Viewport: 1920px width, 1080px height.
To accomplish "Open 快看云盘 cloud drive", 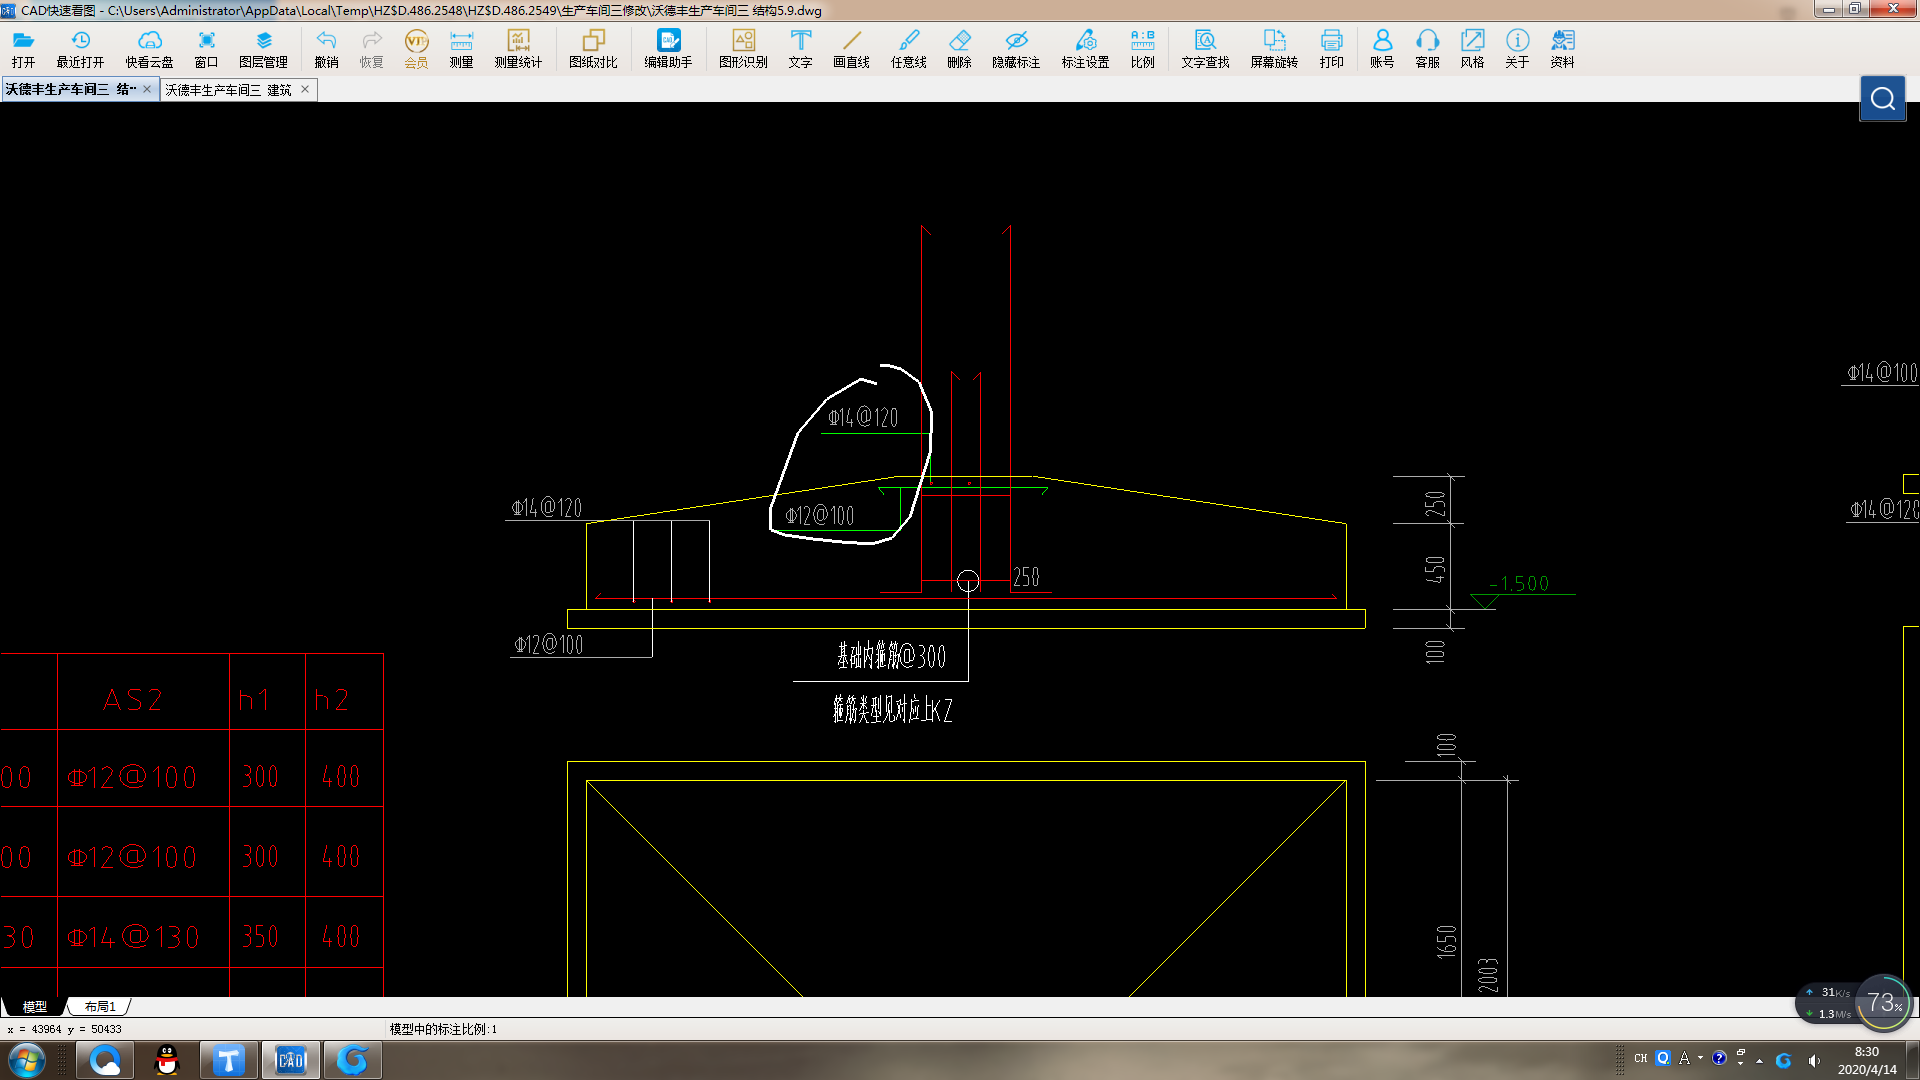I will (x=149, y=48).
